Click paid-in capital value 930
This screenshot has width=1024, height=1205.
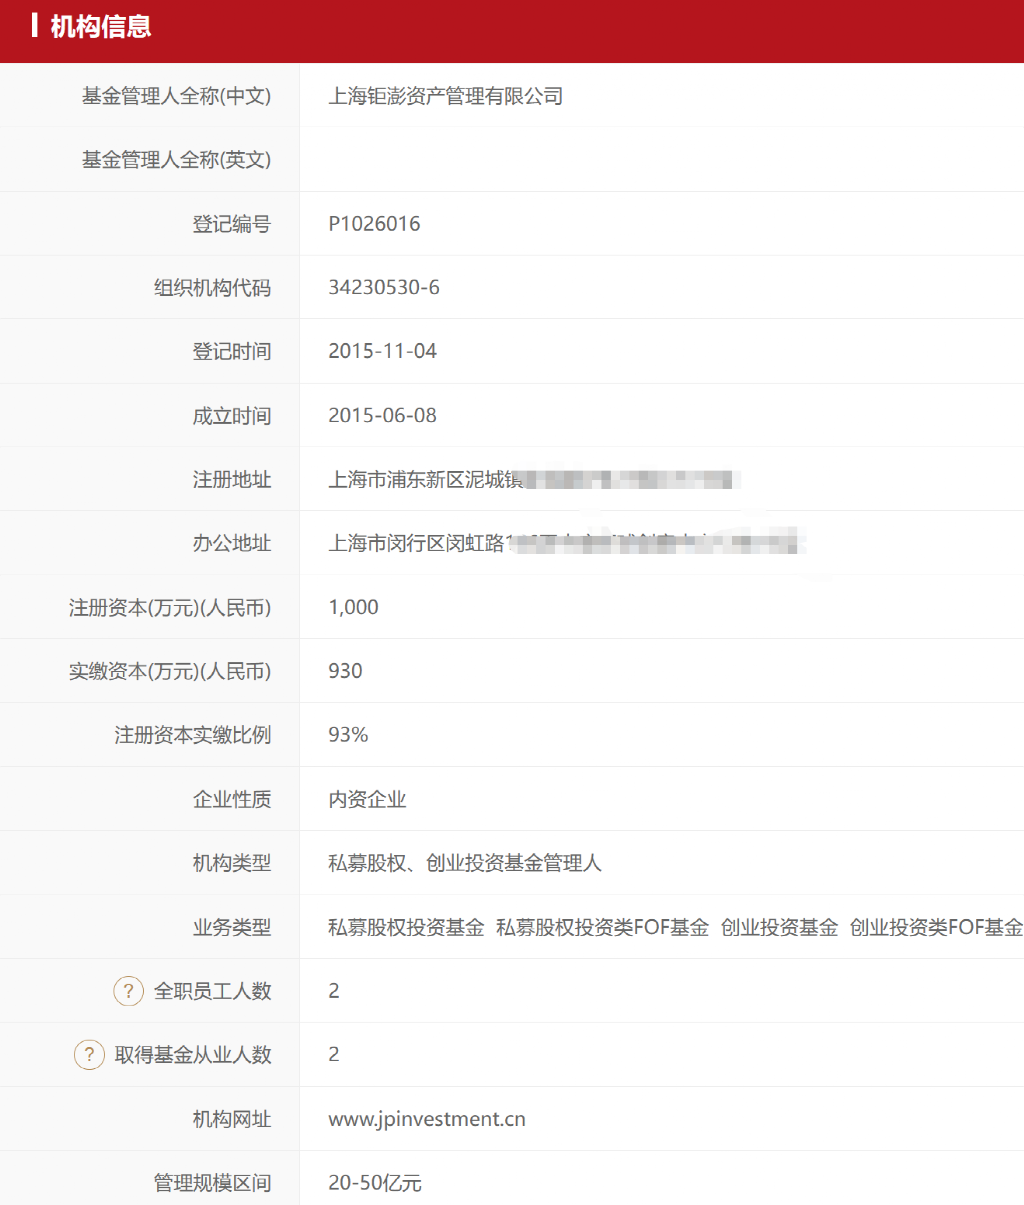point(345,671)
